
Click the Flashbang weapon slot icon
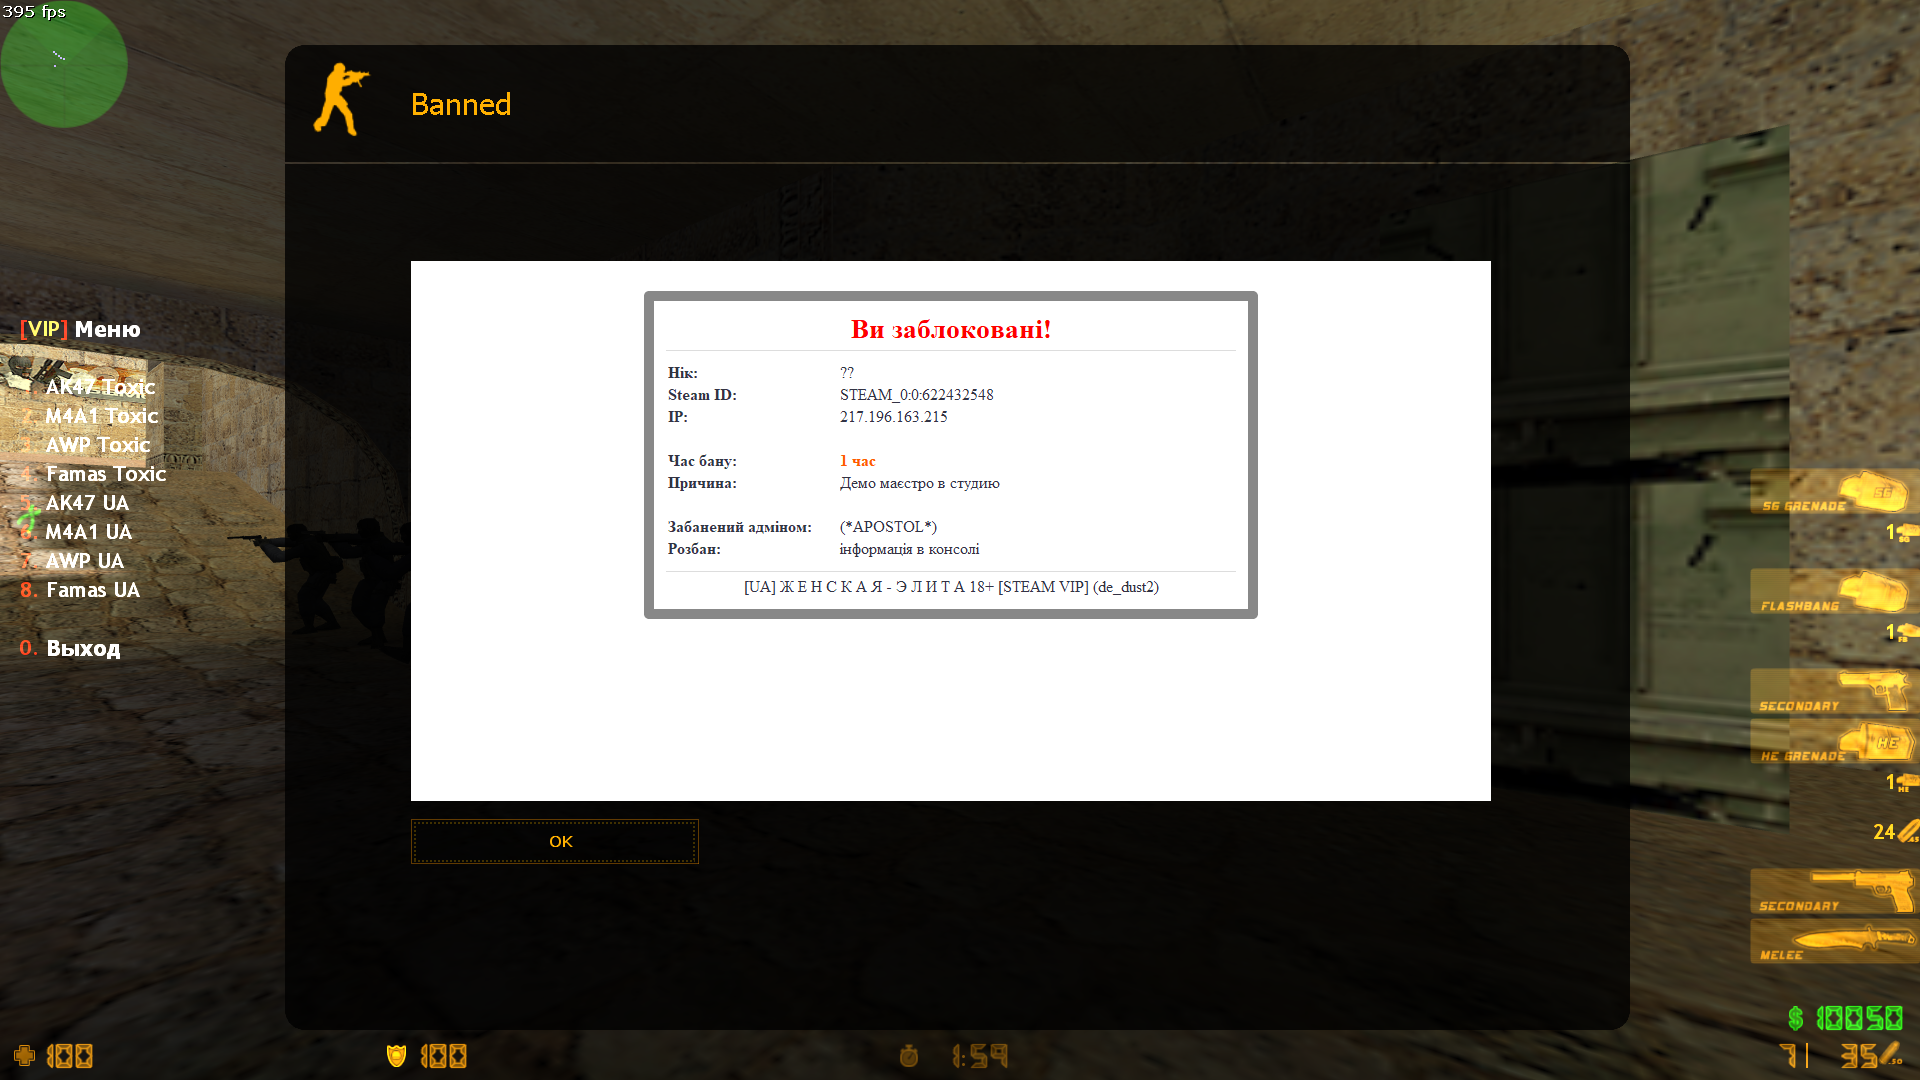pos(1834,591)
